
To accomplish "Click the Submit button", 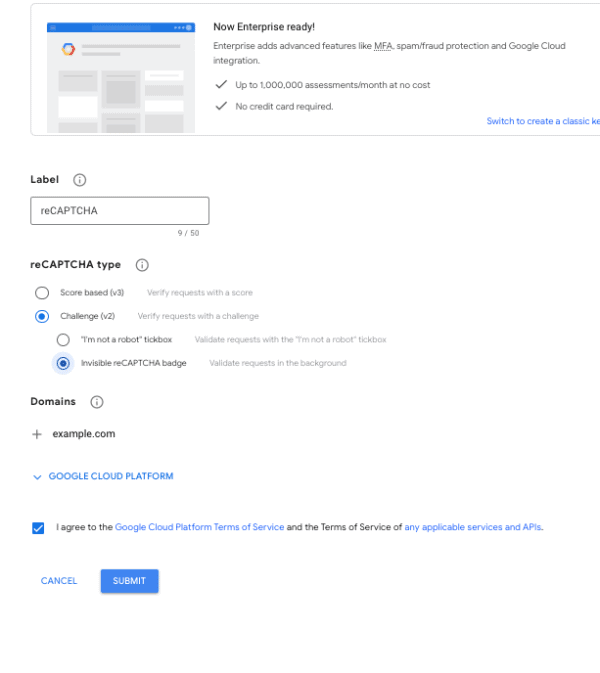I will (130, 581).
